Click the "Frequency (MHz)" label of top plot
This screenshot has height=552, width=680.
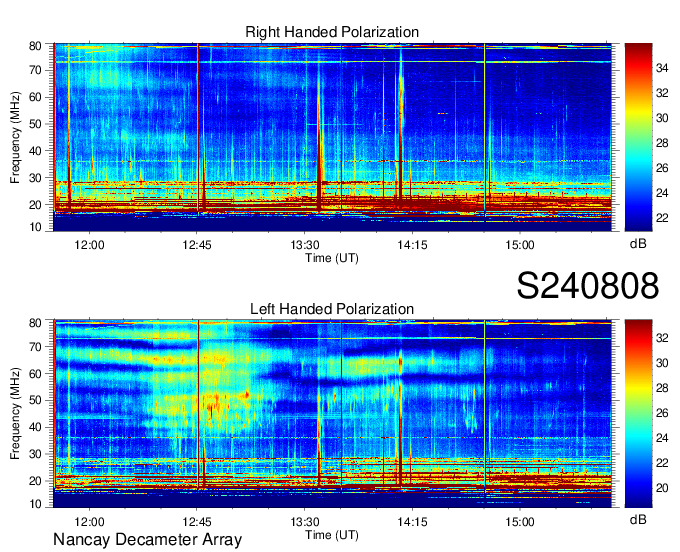[15, 137]
